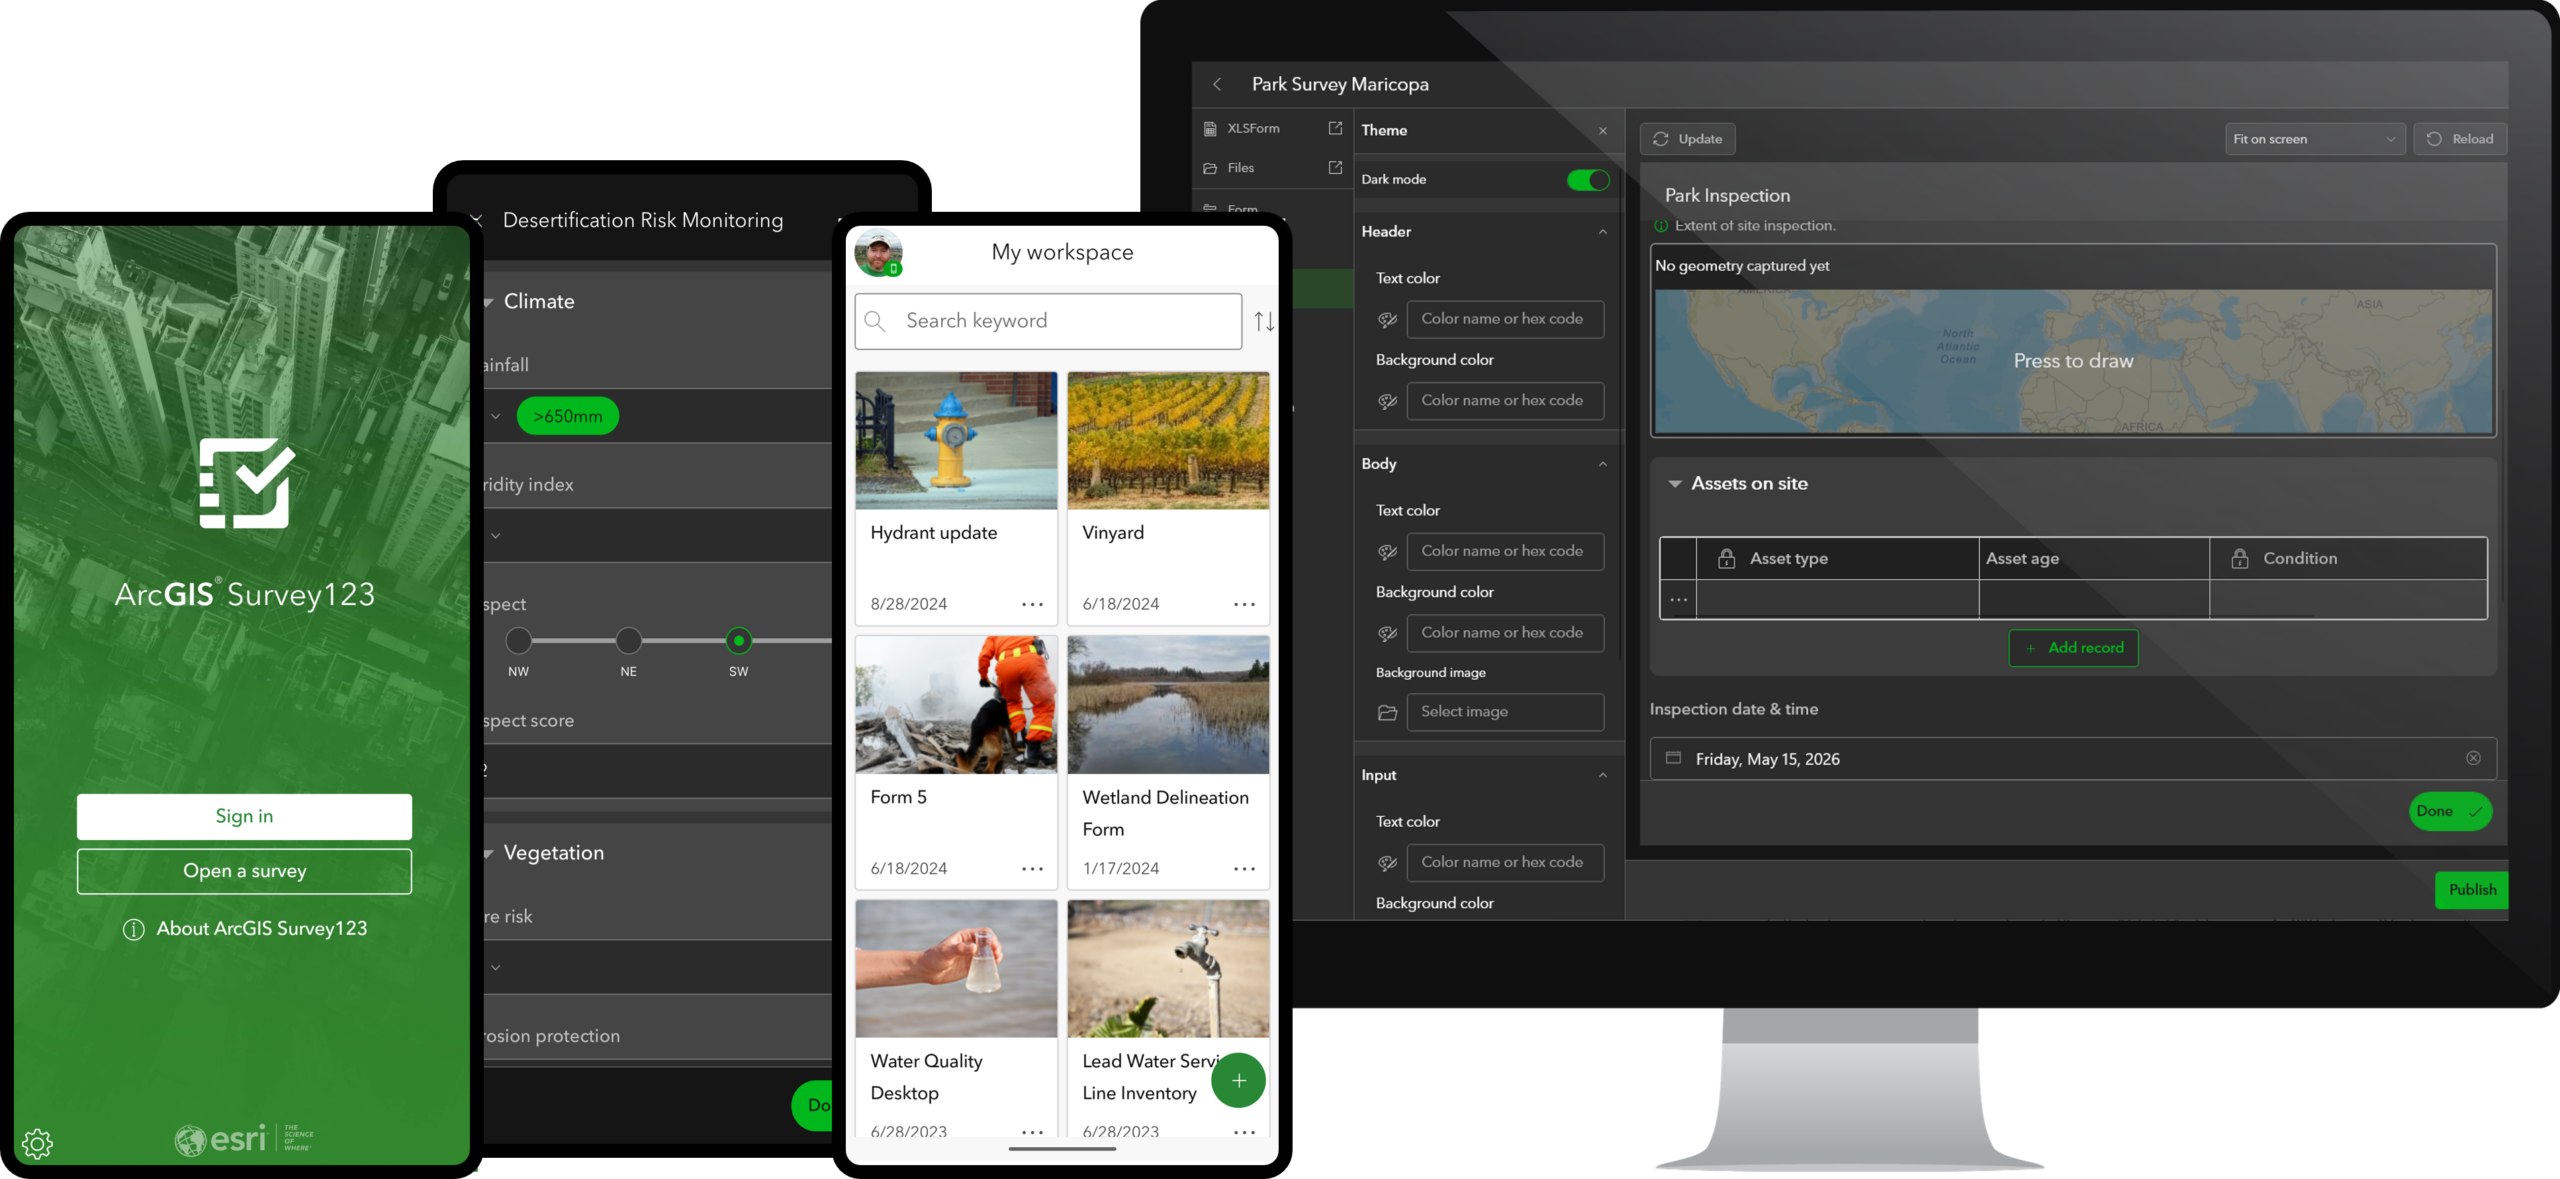Click the info icon beside About ArcGIS Survey123
Screen dimensions: 2560x1179
click(133, 929)
